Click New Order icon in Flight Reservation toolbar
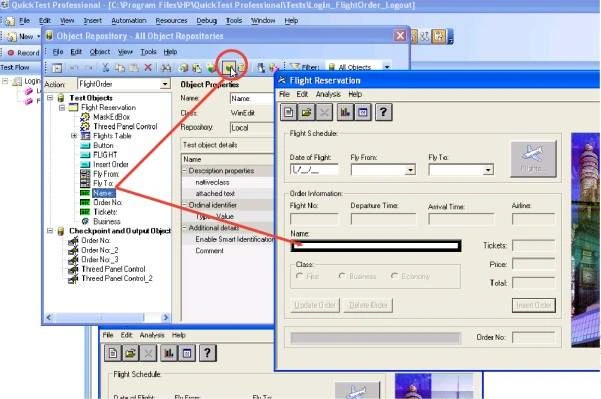The width and height of the screenshot is (601, 399). point(289,112)
